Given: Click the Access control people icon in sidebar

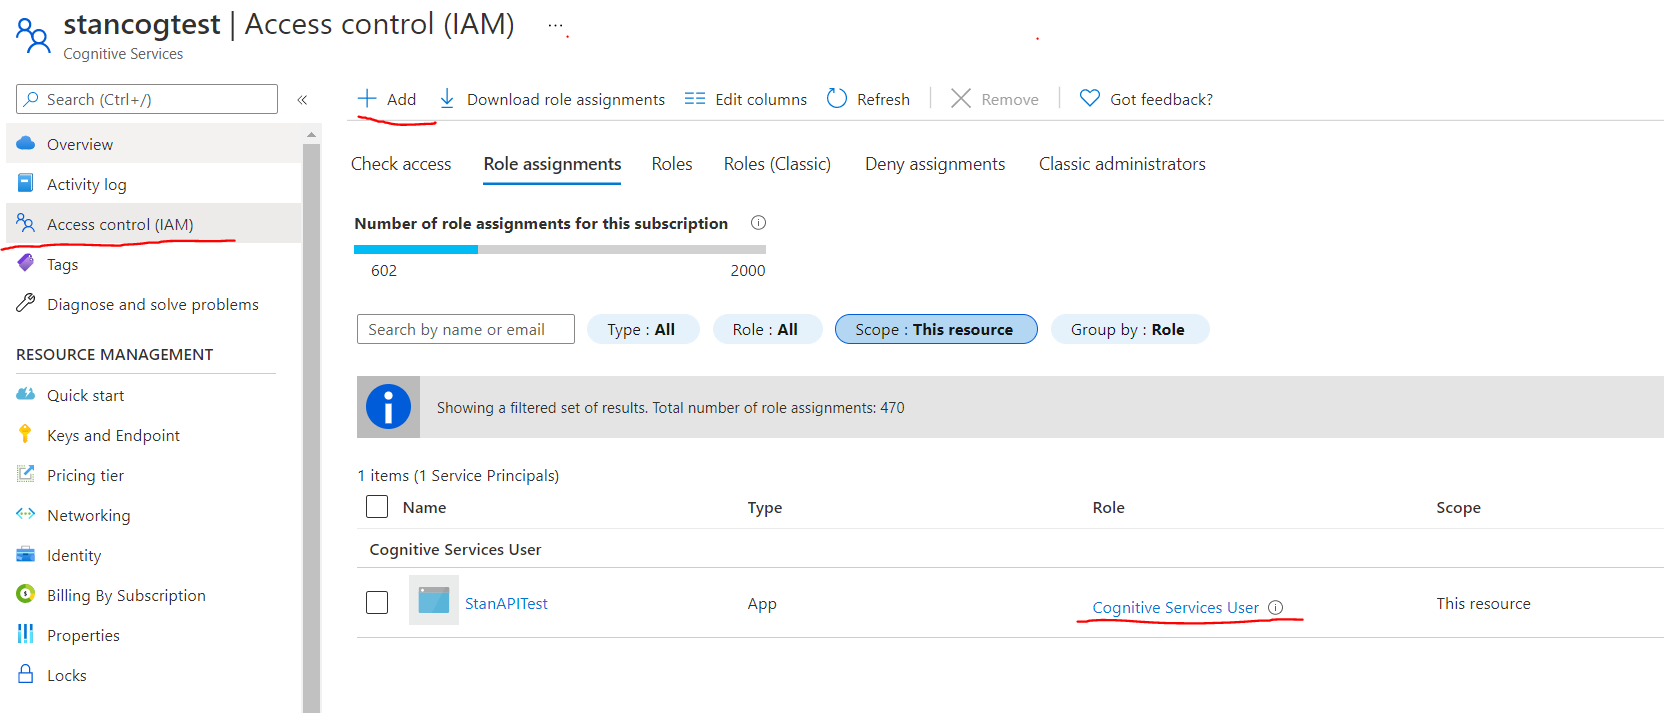Looking at the screenshot, I should click(x=26, y=223).
